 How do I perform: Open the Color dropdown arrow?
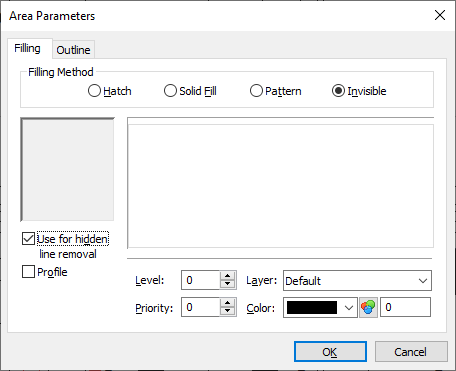pyautogui.click(x=349, y=308)
